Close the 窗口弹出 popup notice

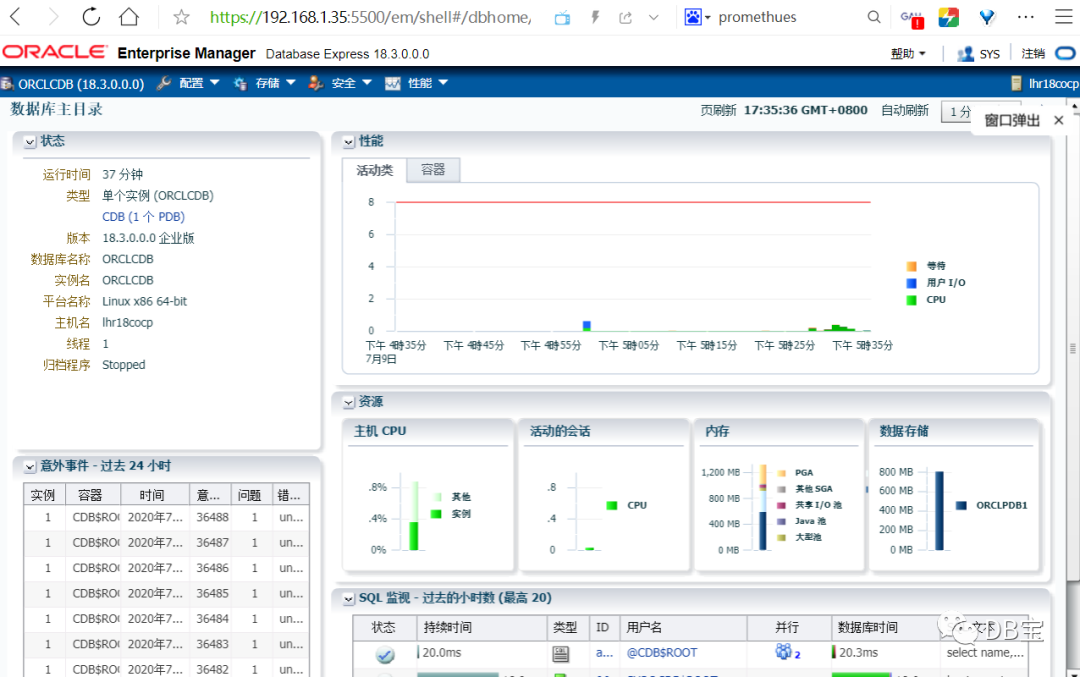[1059, 121]
